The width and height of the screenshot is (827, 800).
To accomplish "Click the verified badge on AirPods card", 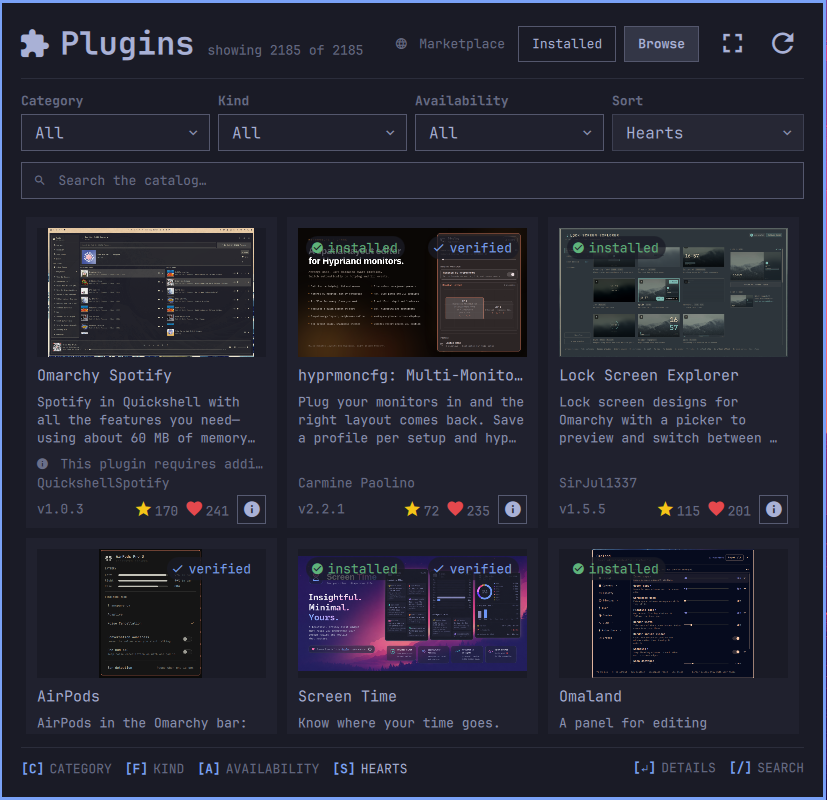I will (x=211, y=569).
